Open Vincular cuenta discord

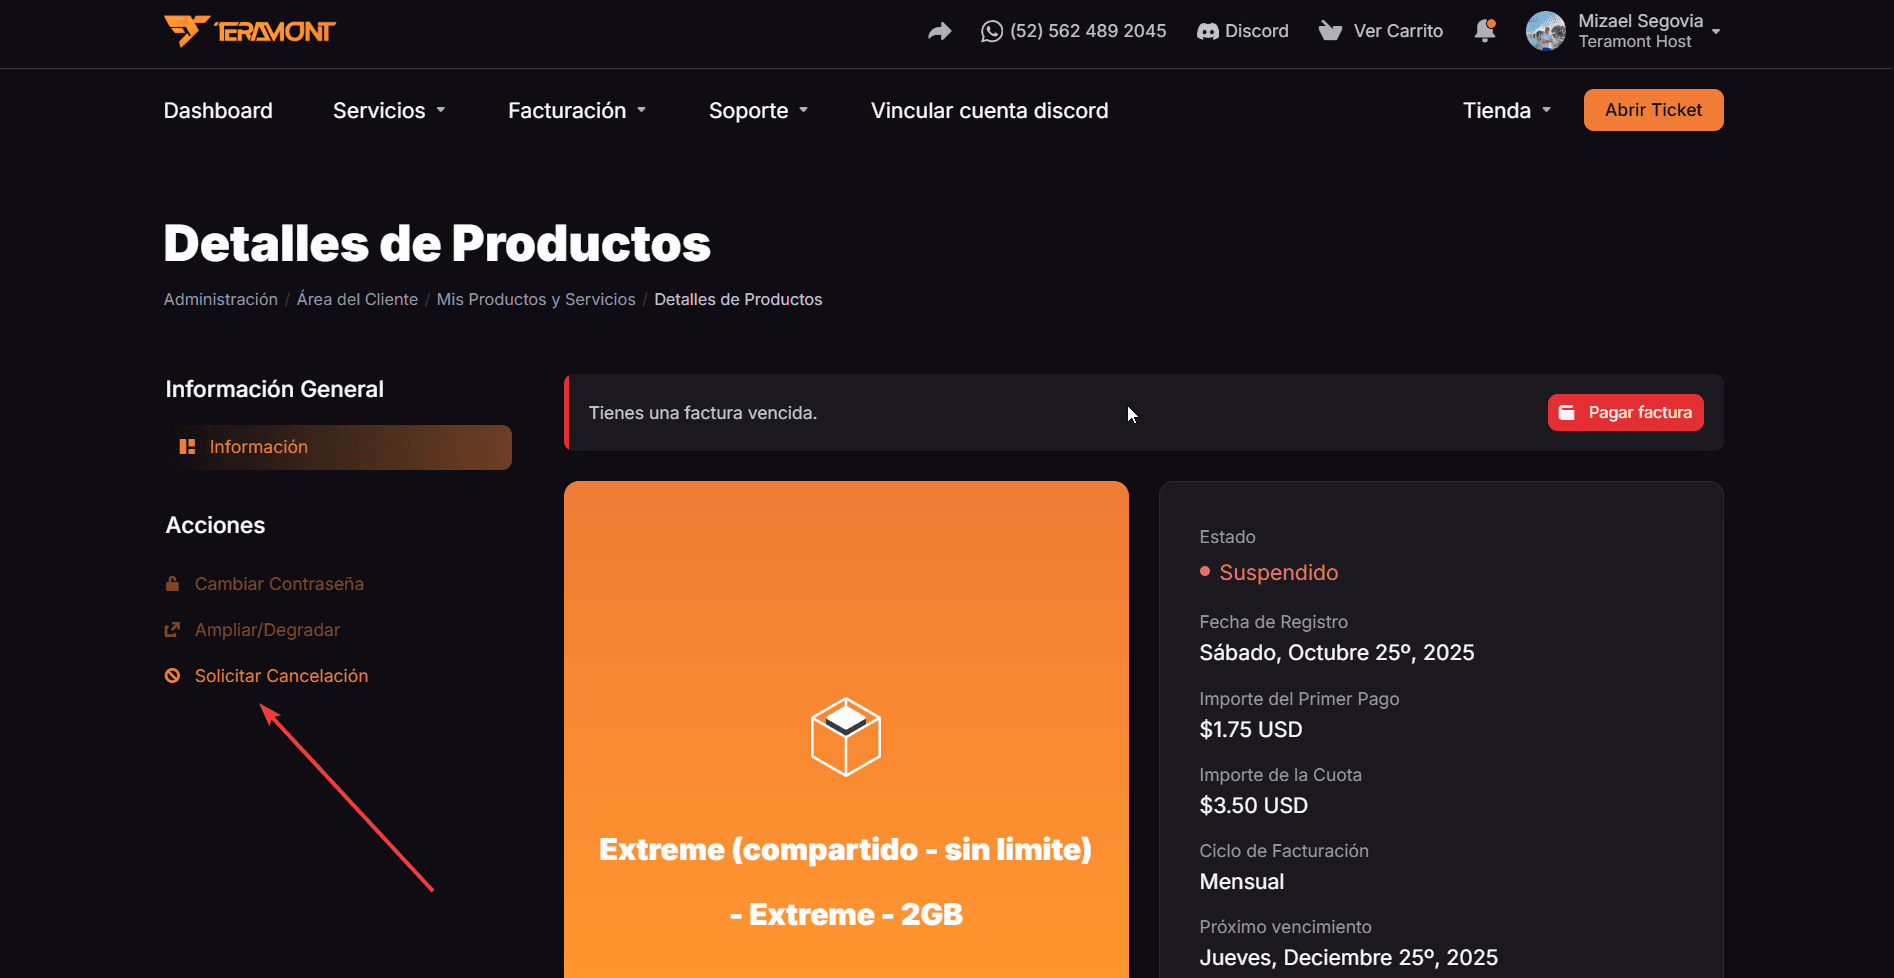tap(989, 110)
